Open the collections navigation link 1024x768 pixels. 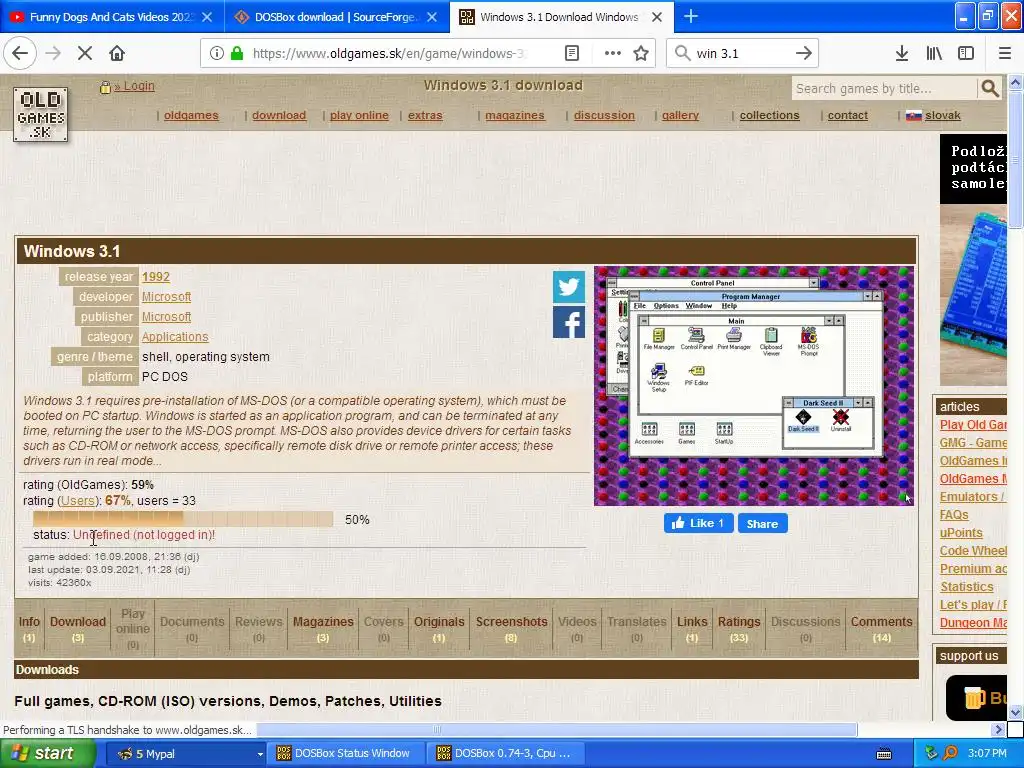769,115
